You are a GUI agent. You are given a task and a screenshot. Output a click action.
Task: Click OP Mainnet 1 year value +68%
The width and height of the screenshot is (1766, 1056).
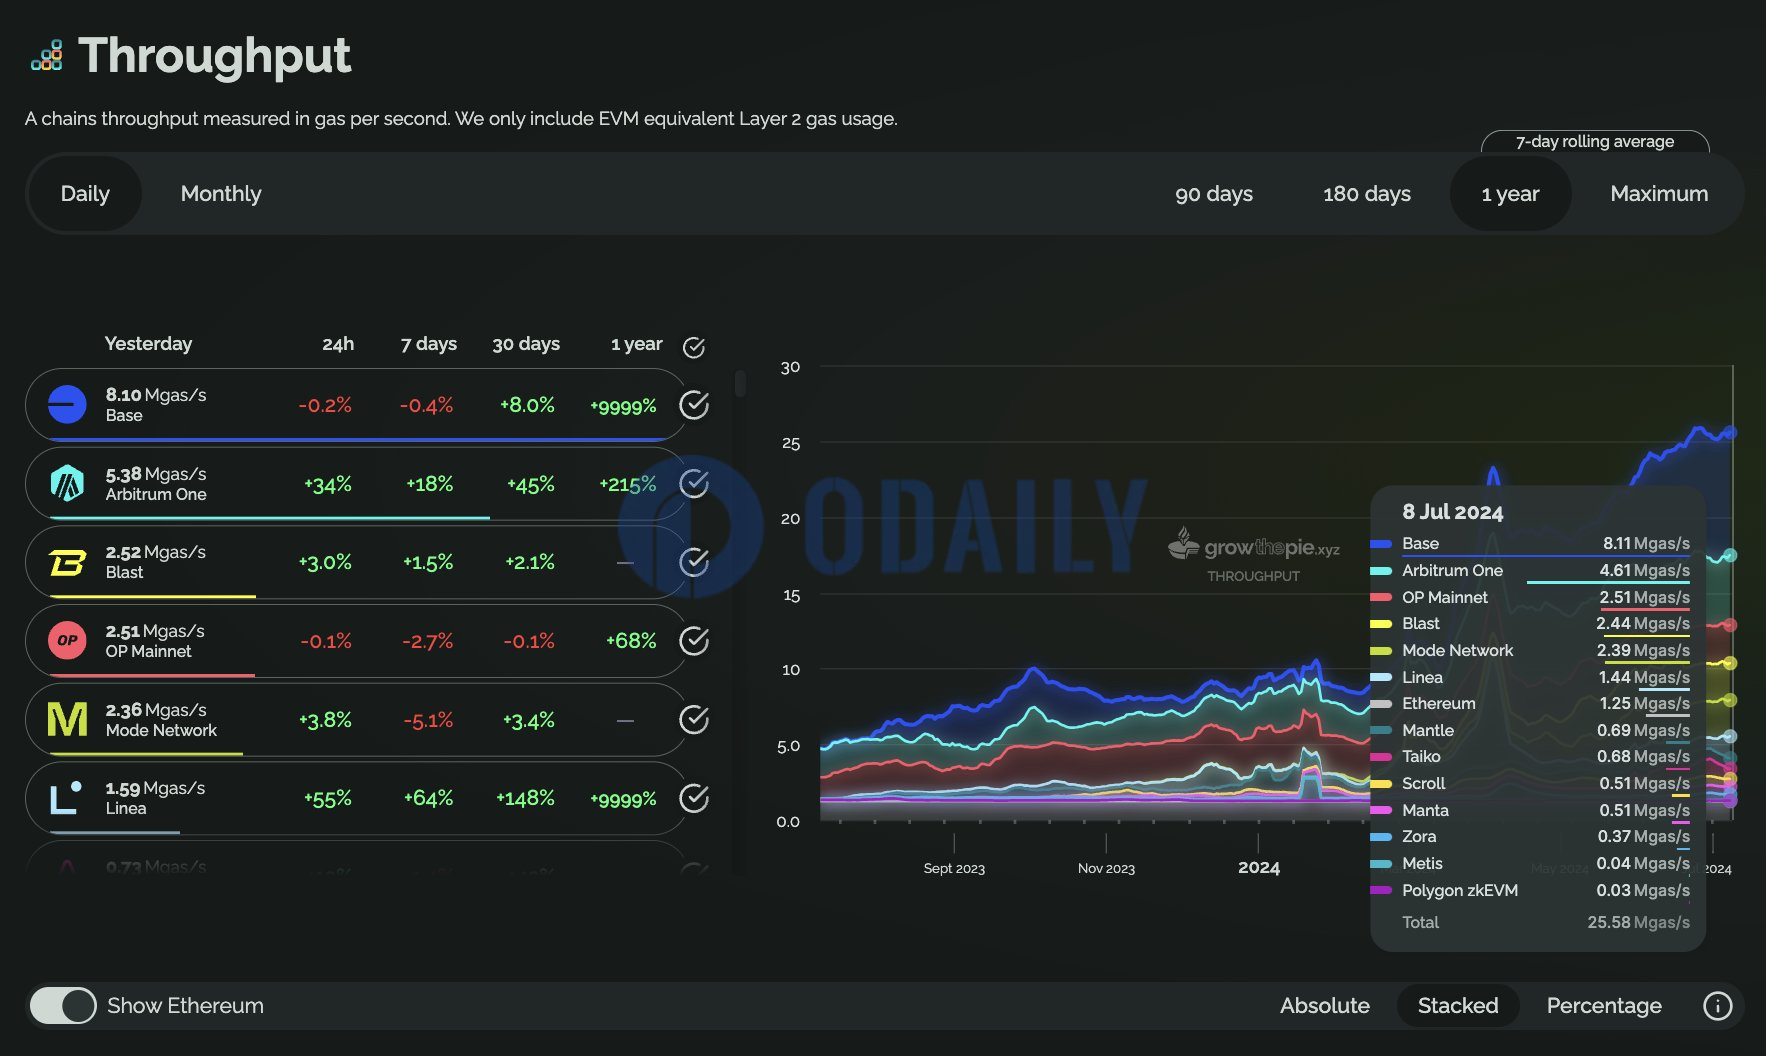[x=631, y=641]
